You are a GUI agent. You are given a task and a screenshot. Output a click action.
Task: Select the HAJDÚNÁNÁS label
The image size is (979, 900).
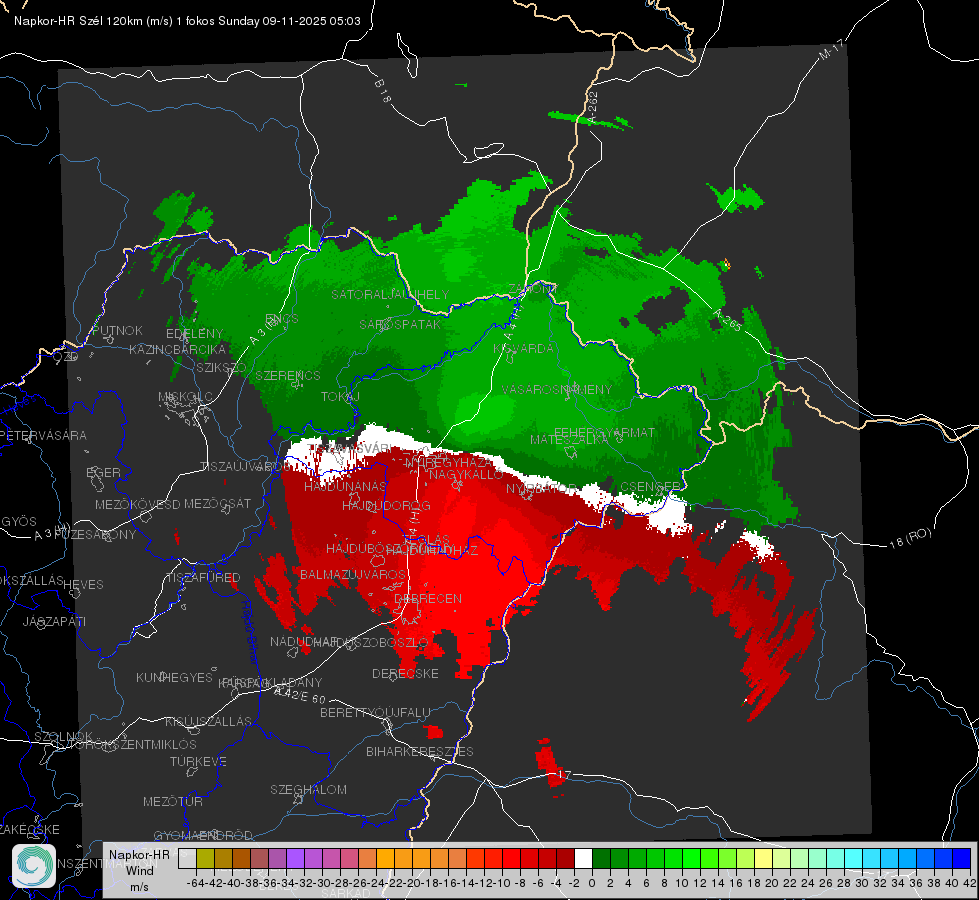[x=345, y=486]
